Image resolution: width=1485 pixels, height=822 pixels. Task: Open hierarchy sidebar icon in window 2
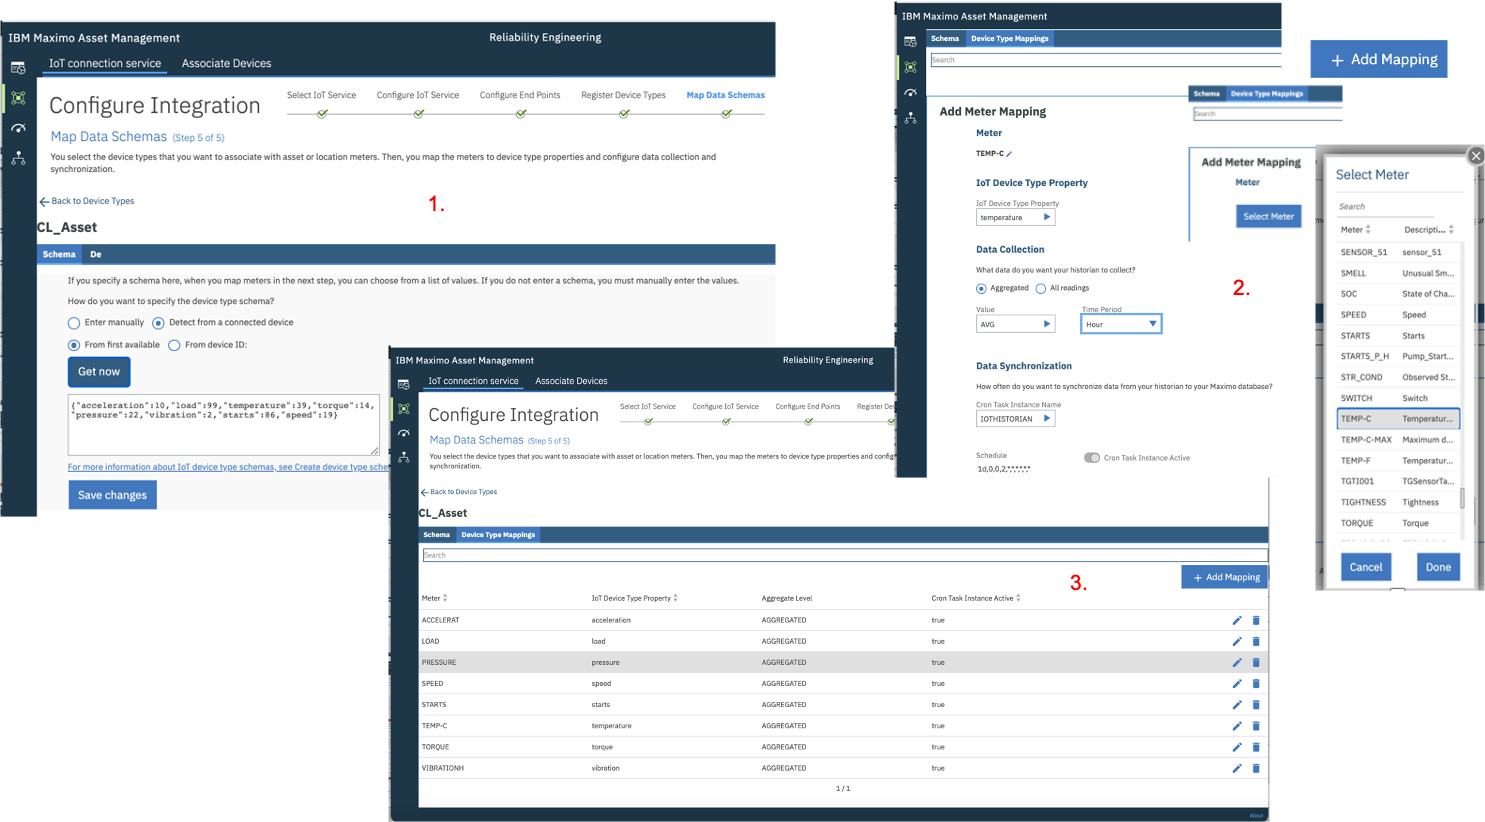(910, 118)
